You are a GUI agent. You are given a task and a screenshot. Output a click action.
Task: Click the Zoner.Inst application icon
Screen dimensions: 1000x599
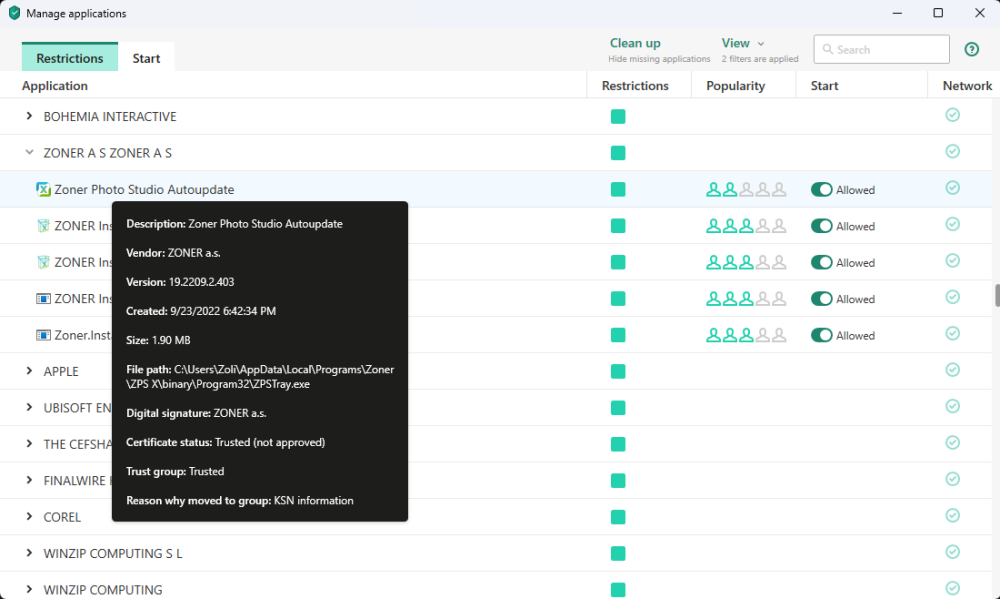tap(44, 334)
